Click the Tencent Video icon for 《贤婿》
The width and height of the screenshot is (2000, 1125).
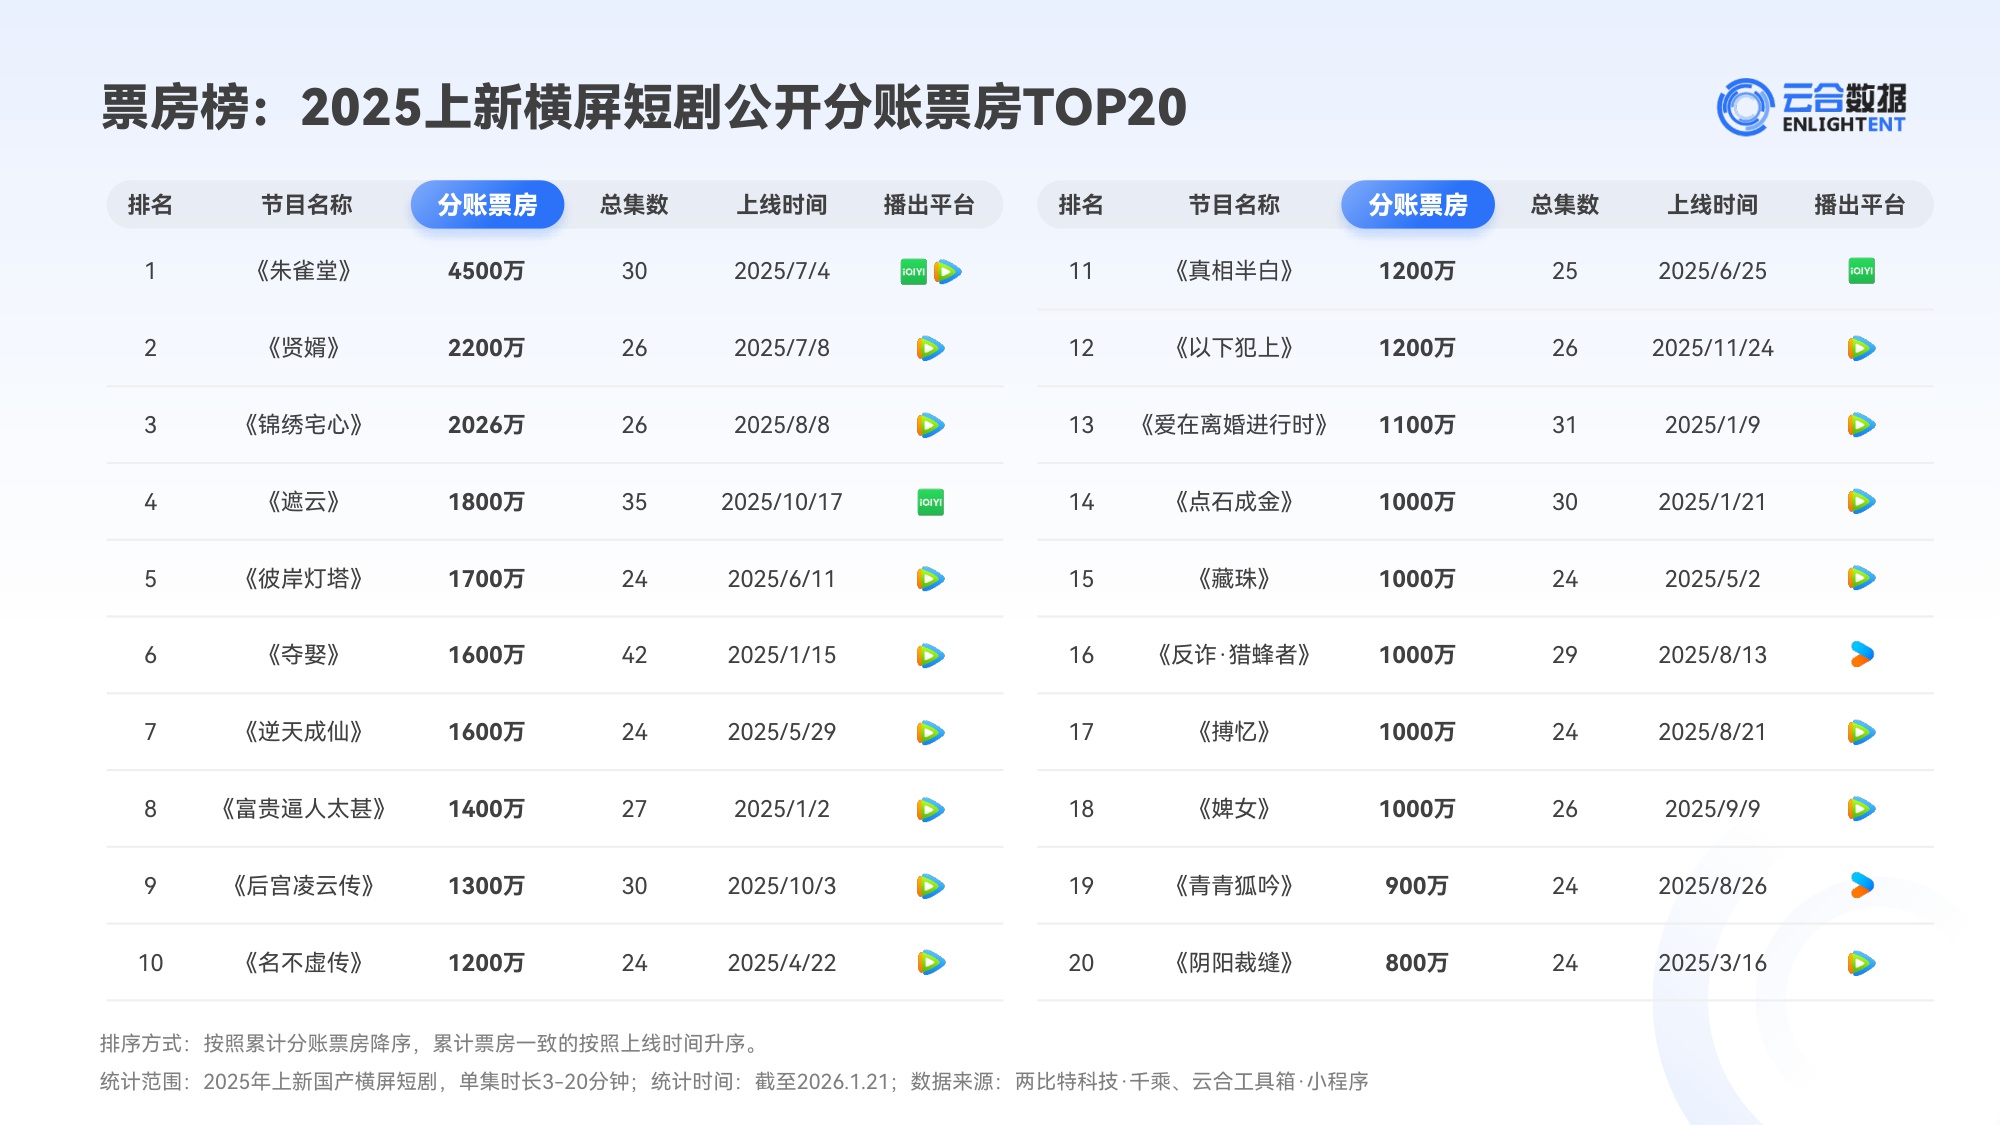[x=929, y=347]
